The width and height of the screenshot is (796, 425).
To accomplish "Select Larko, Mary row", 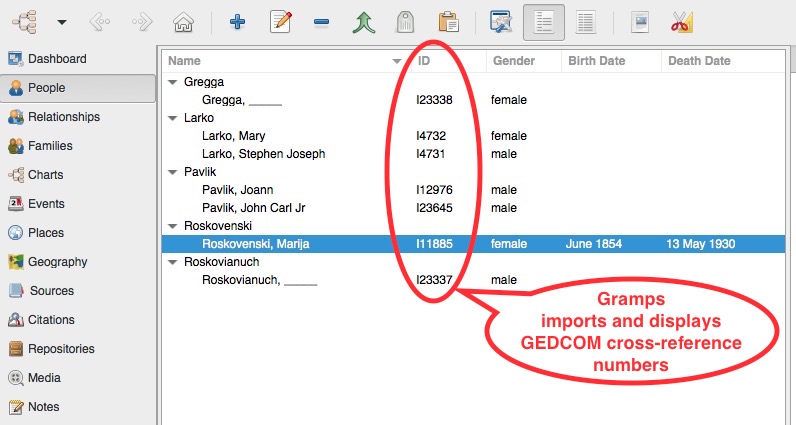I will click(473, 136).
